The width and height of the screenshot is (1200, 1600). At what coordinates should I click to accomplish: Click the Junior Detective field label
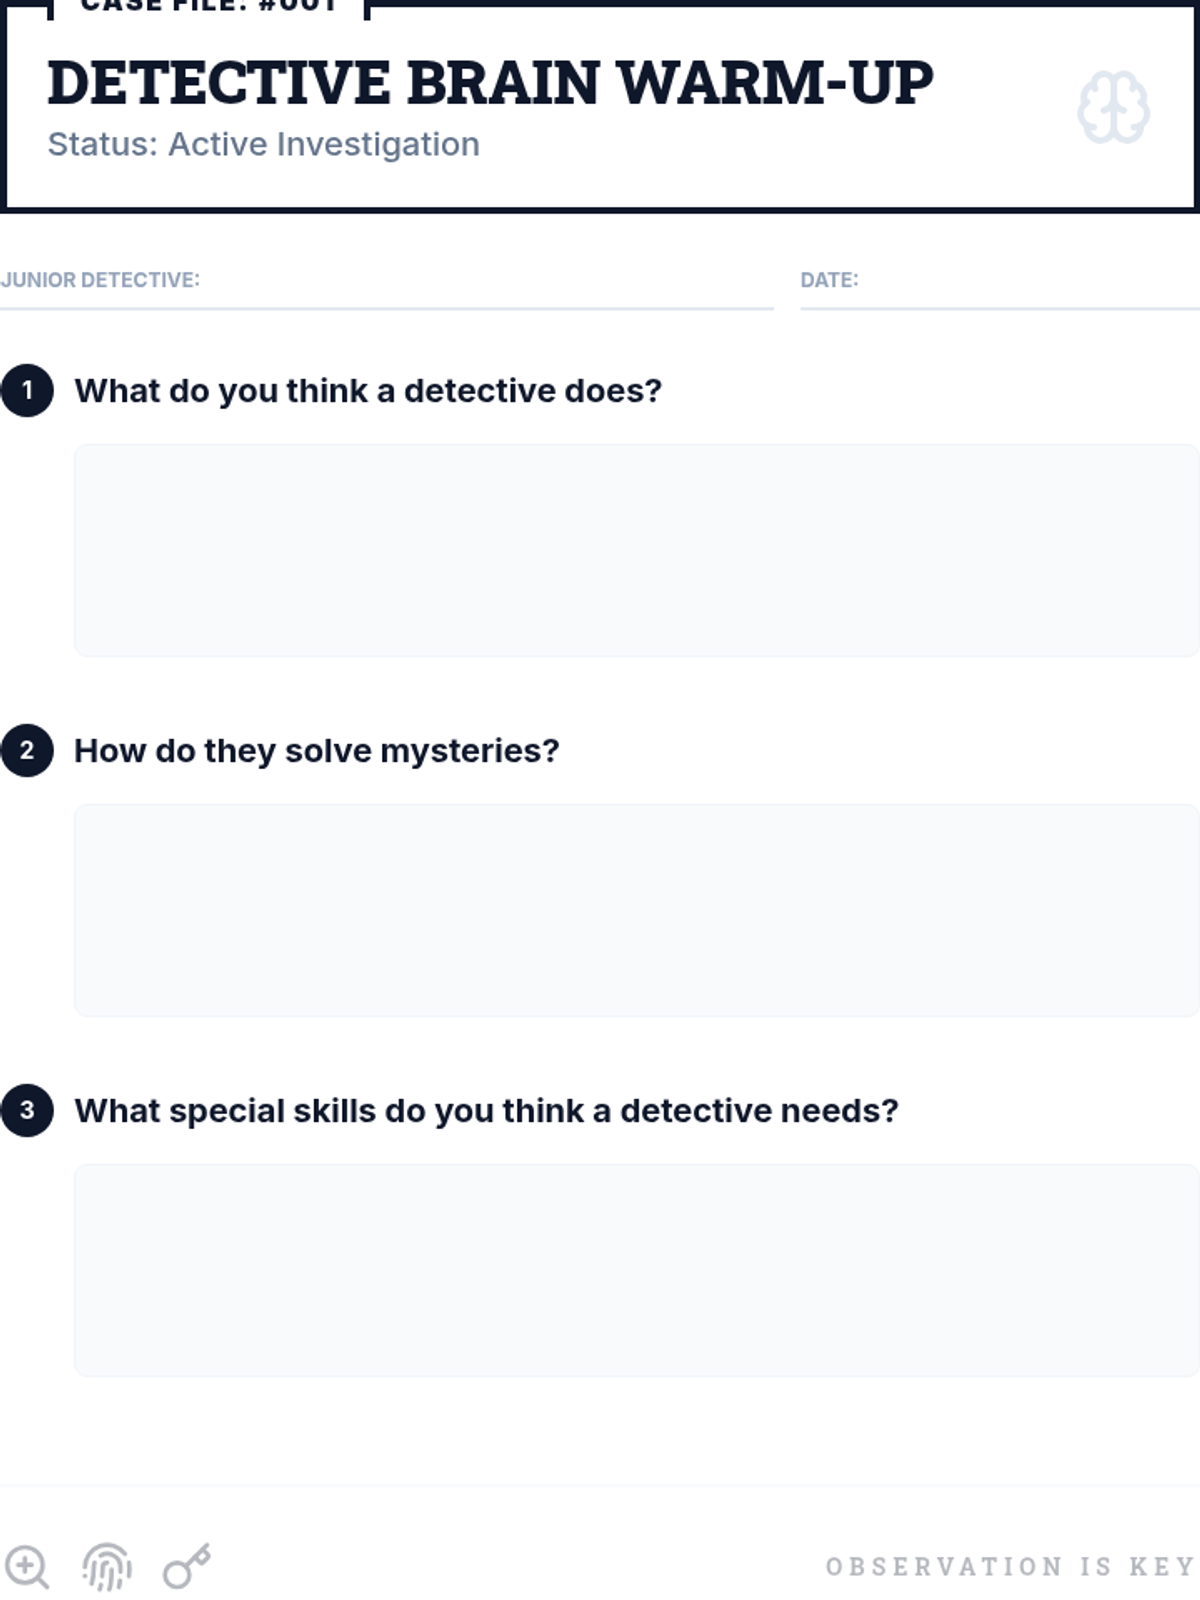click(100, 280)
